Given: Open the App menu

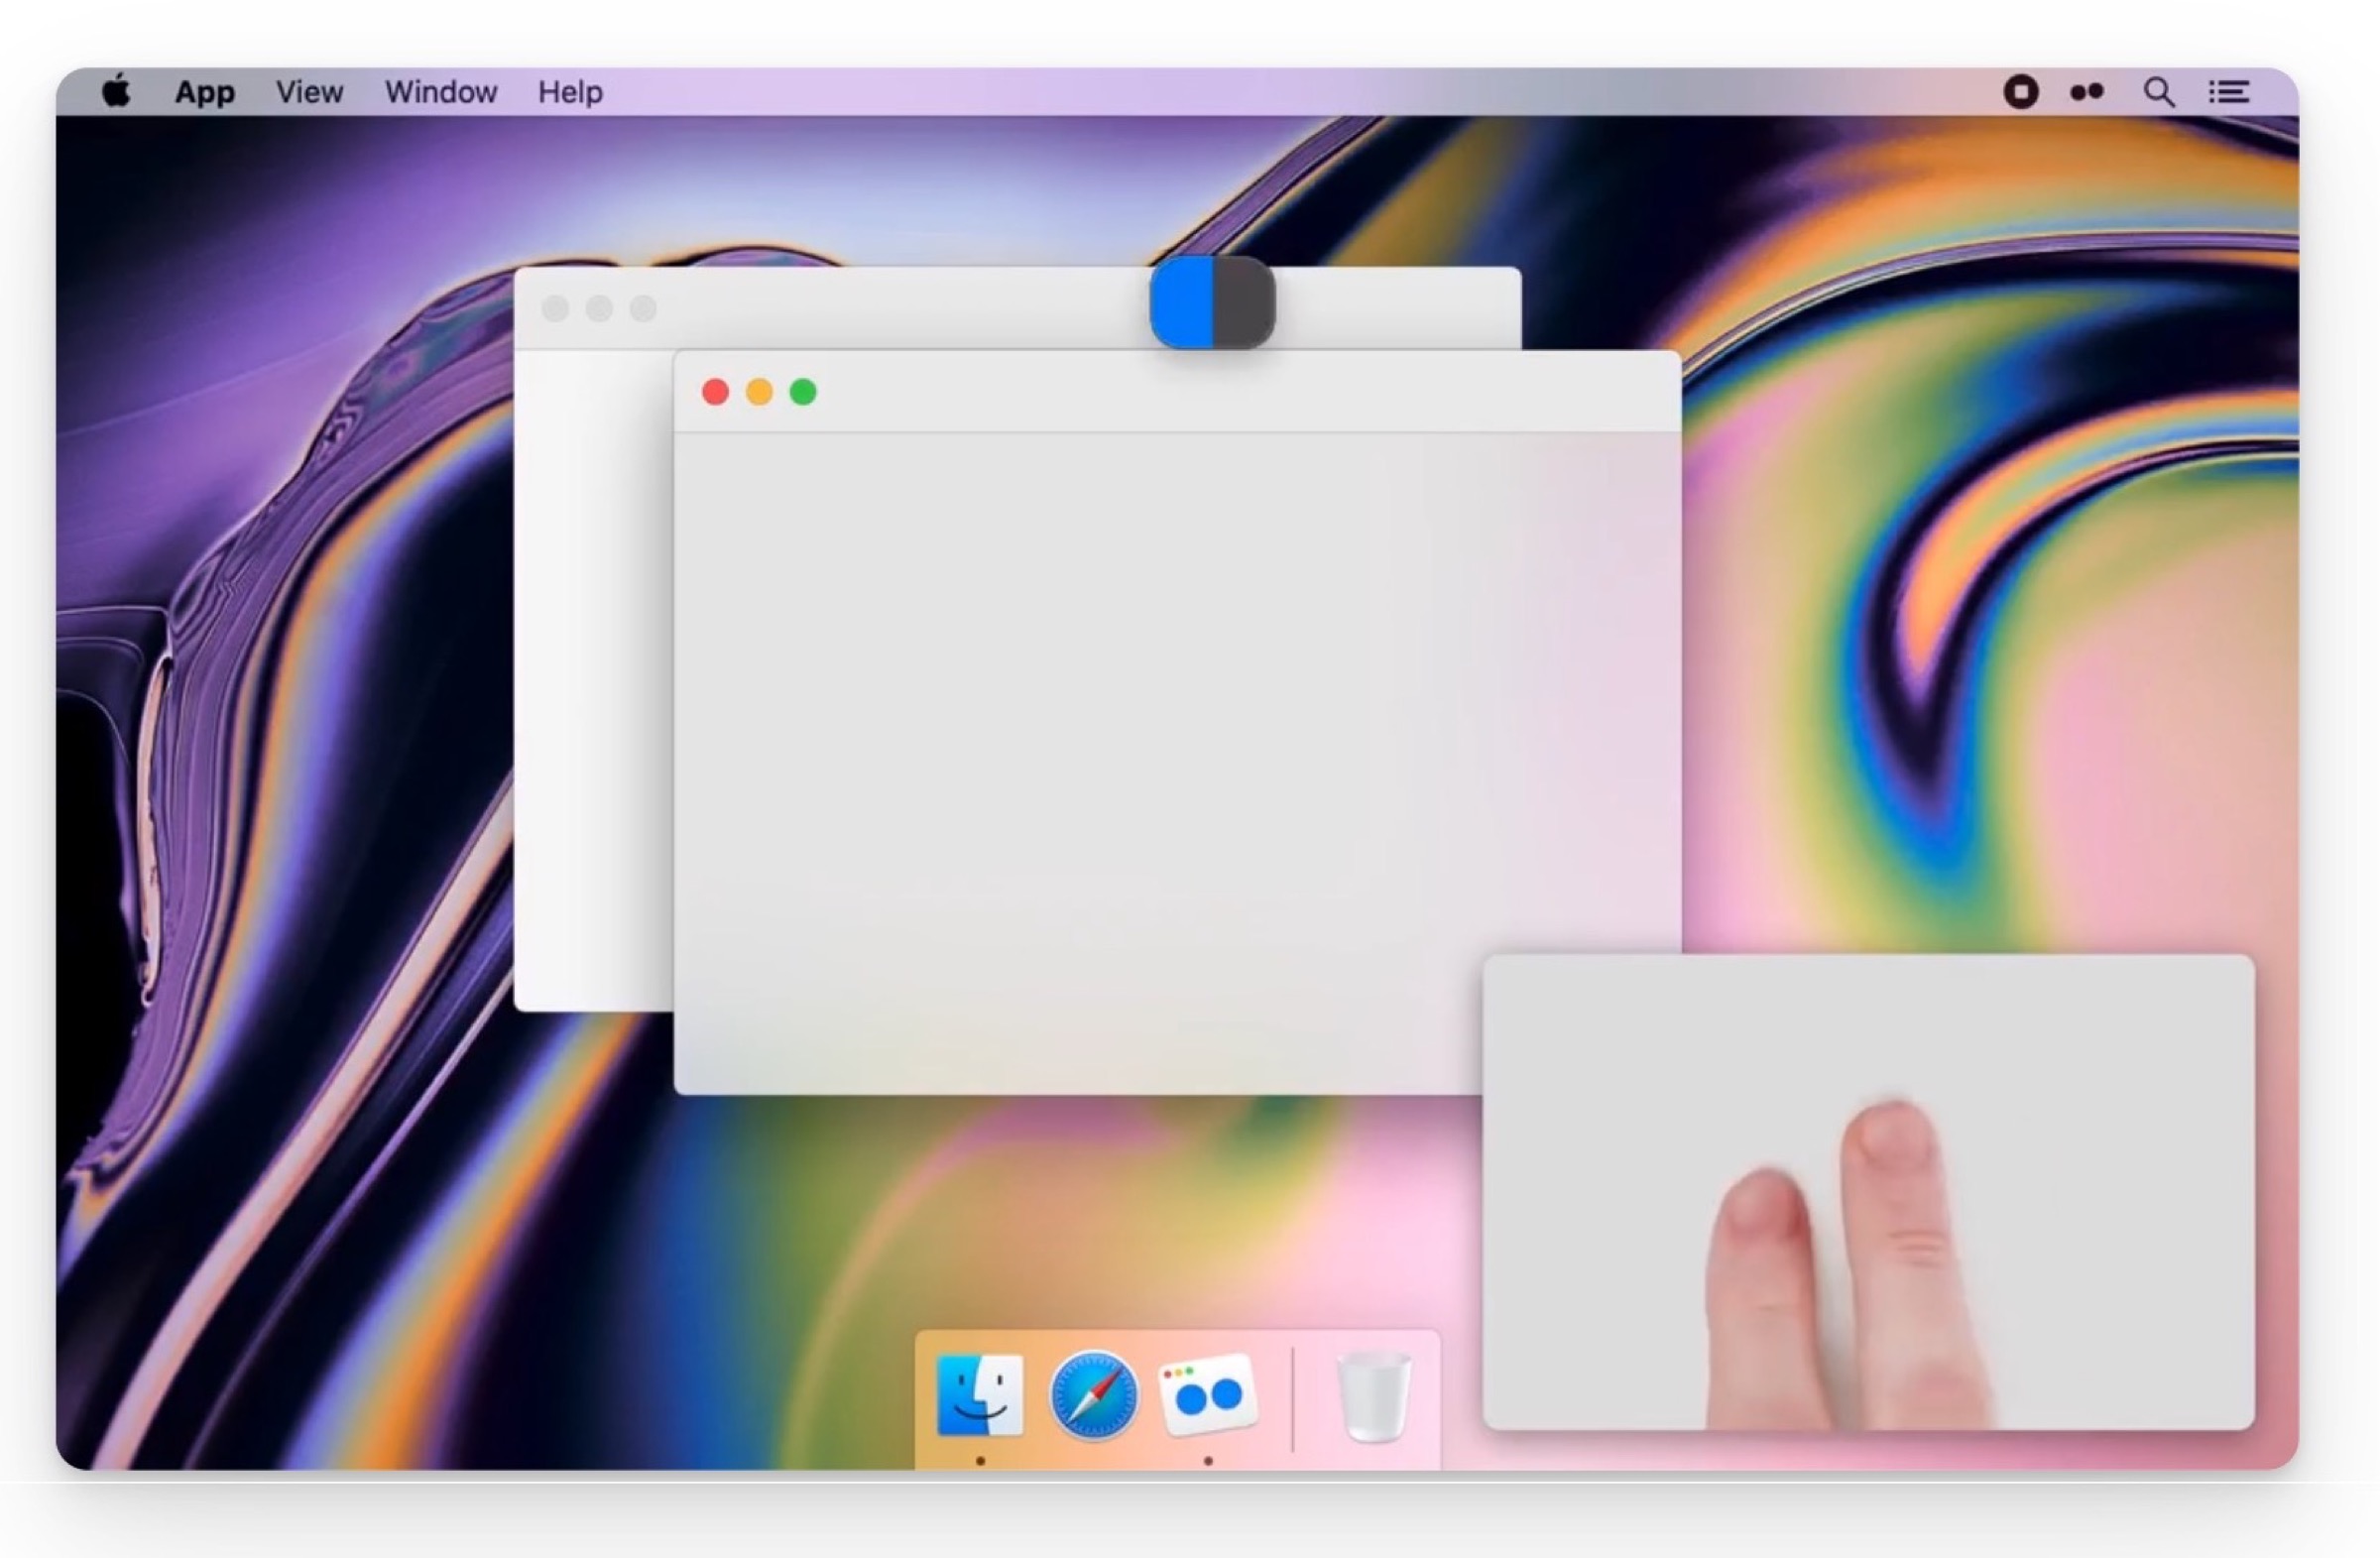Looking at the screenshot, I should (x=204, y=92).
